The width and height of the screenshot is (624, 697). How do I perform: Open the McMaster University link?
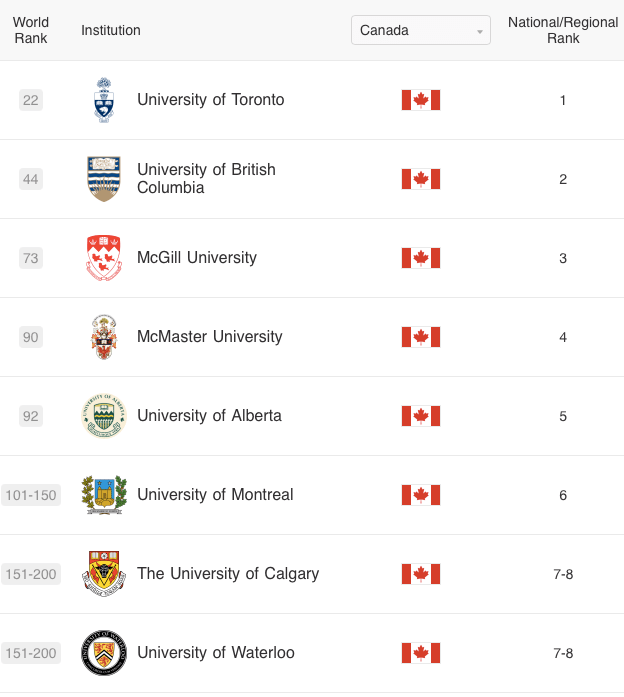[x=209, y=337]
